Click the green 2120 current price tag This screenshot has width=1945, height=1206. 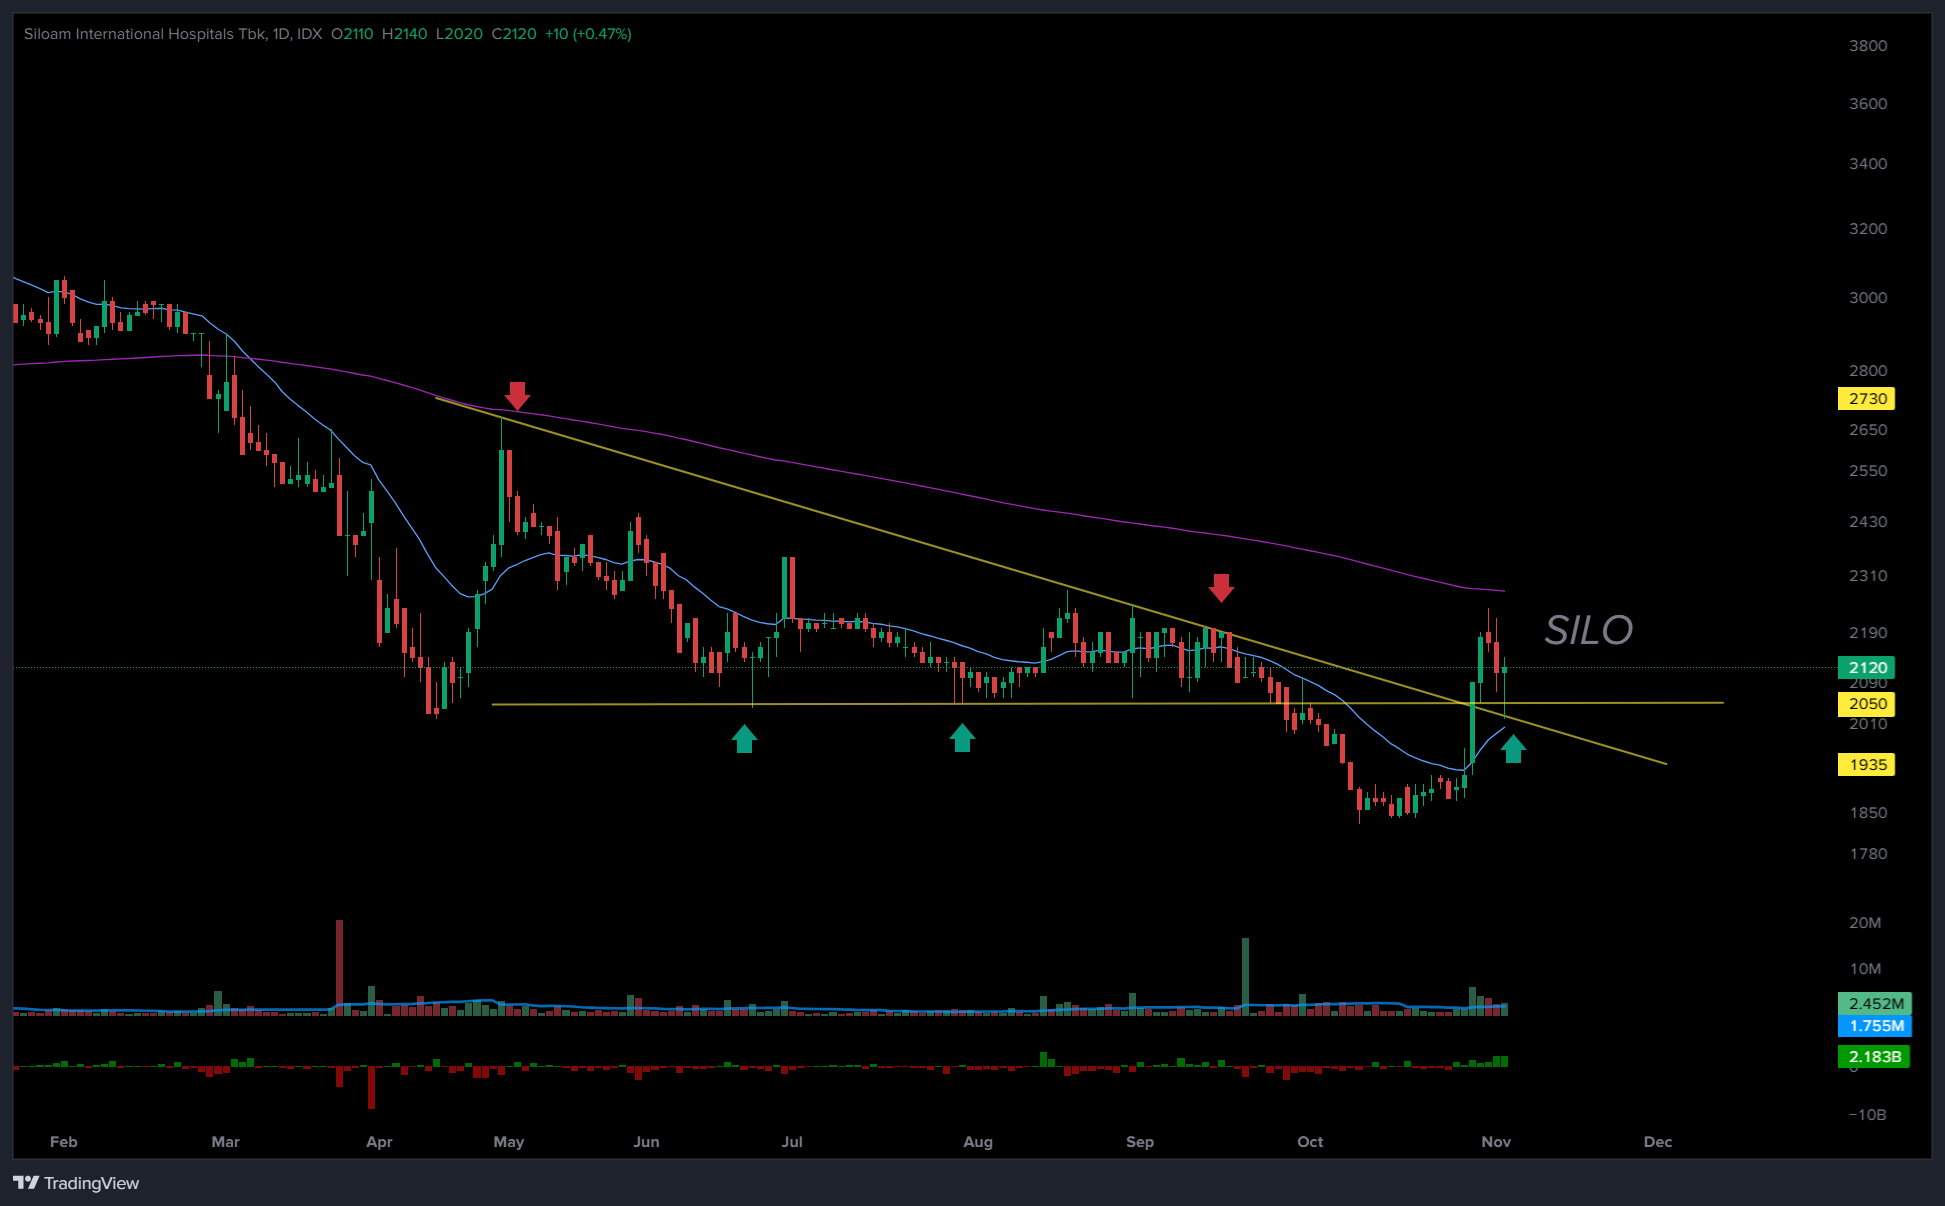(x=1866, y=667)
